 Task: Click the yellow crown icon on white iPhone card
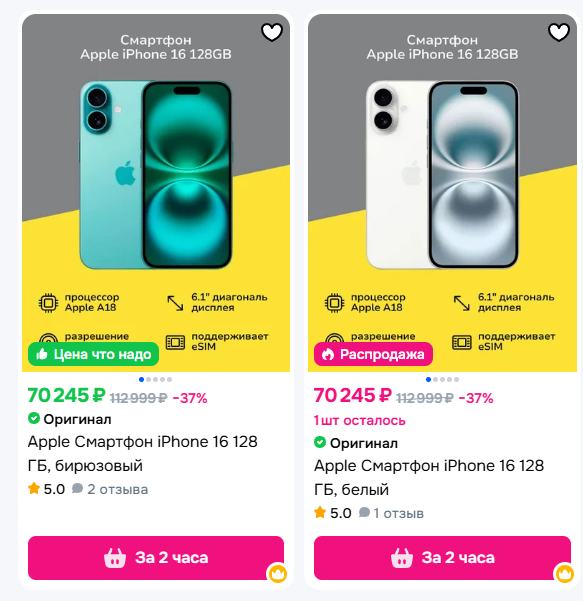click(x=564, y=573)
